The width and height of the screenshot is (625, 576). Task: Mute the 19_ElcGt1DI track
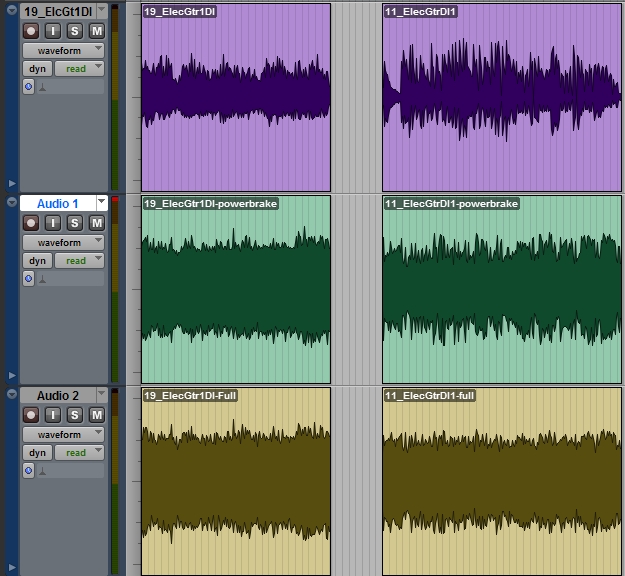click(x=96, y=31)
